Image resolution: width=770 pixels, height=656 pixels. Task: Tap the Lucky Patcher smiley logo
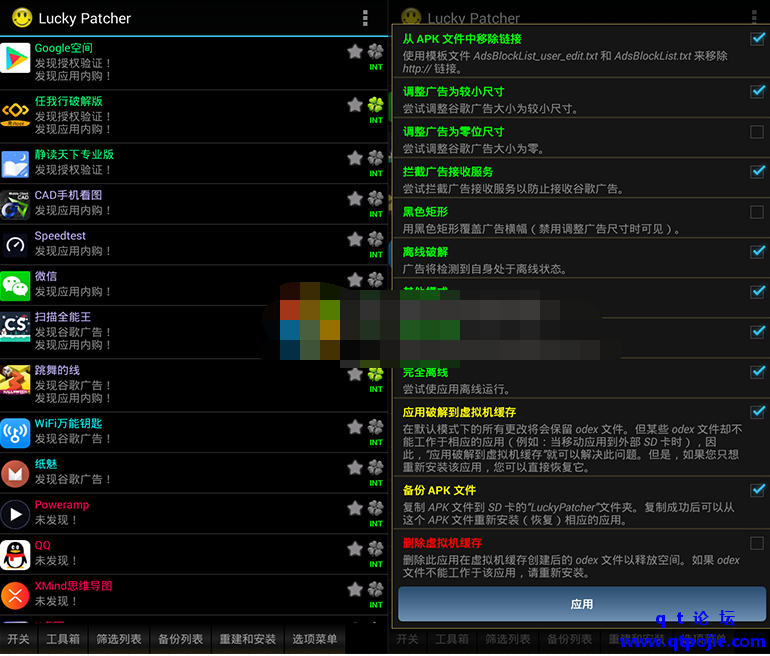[x=22, y=18]
